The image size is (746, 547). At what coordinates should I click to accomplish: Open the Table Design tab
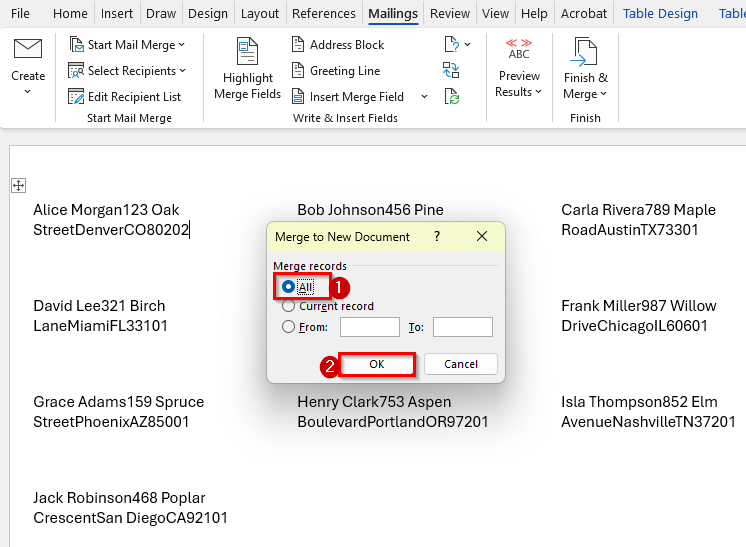[x=660, y=14]
